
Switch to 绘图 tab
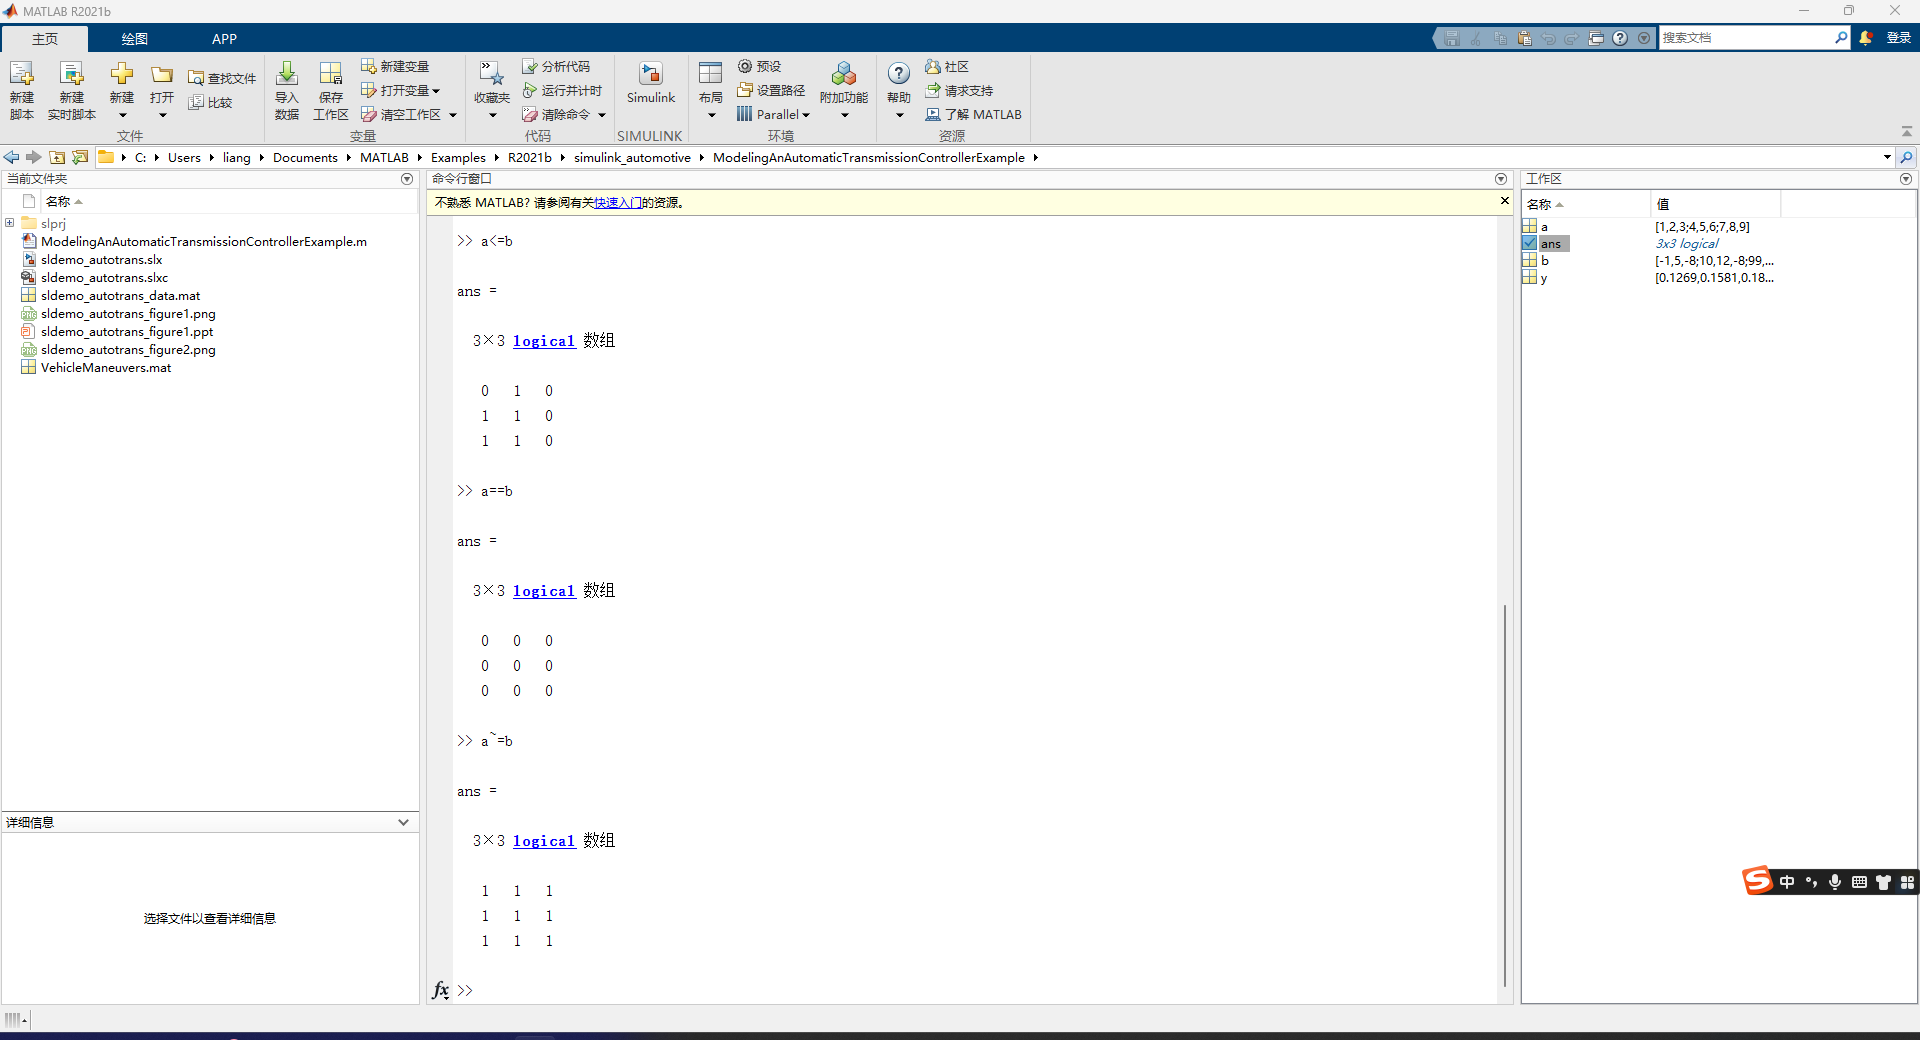coord(135,39)
